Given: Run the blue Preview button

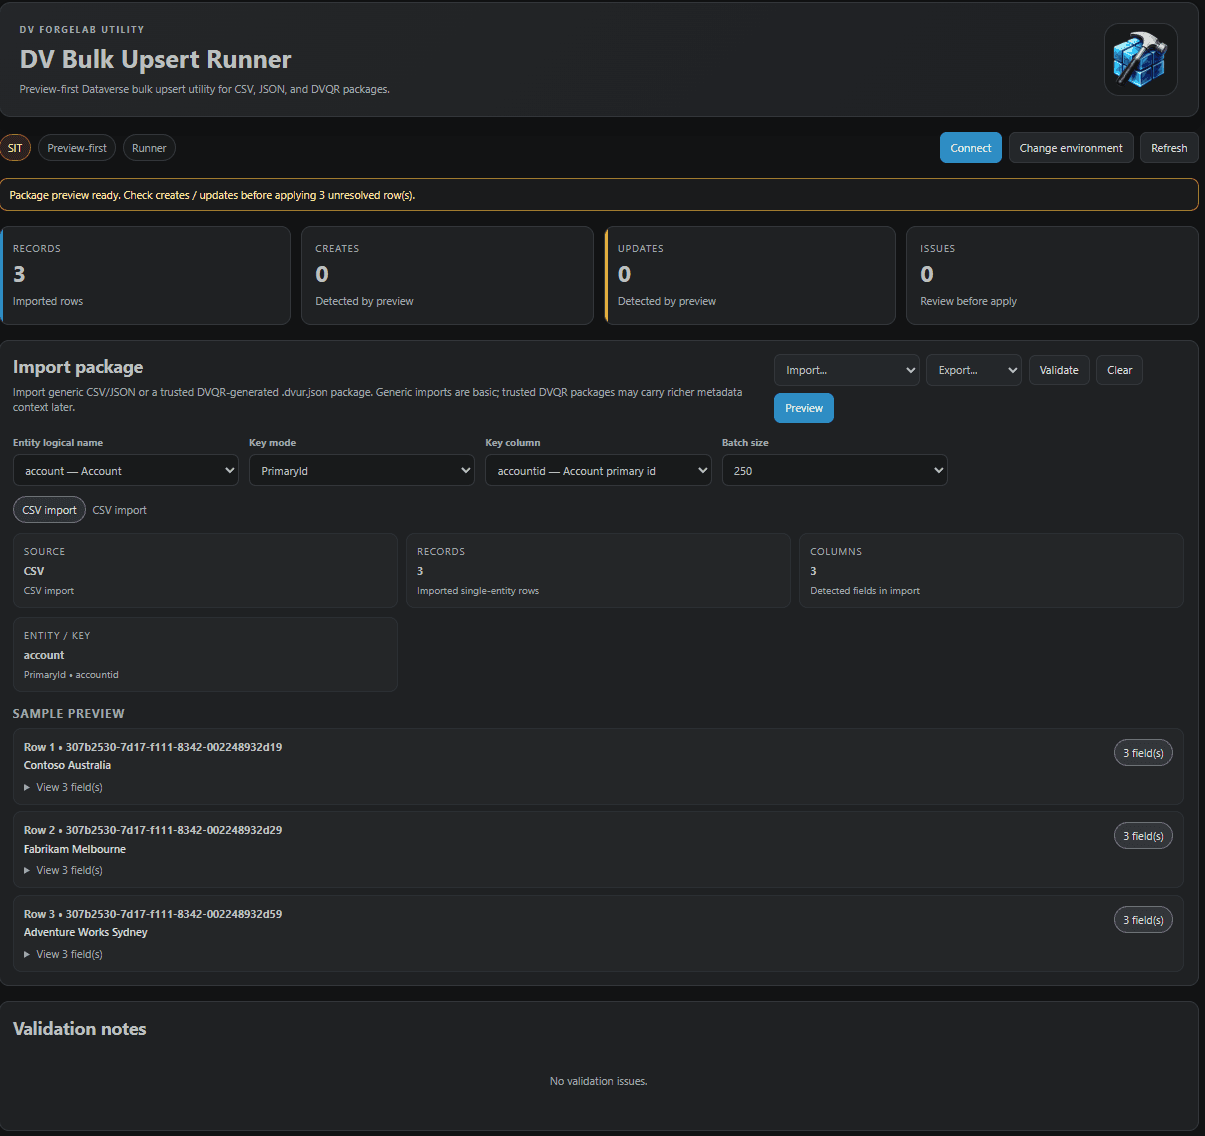Looking at the screenshot, I should coord(804,408).
